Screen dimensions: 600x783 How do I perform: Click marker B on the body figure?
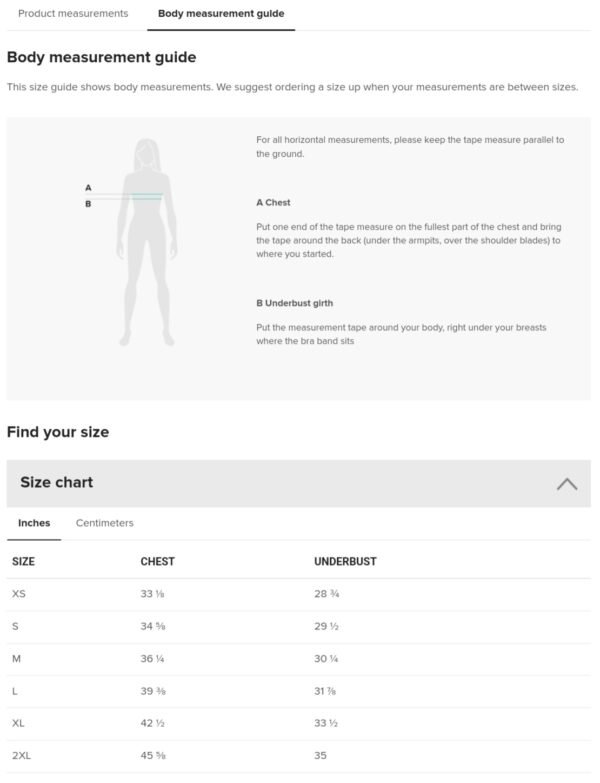pyautogui.click(x=88, y=203)
